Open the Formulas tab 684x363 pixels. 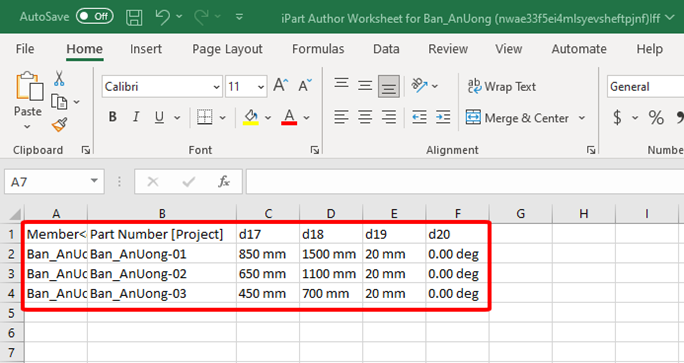coord(318,49)
